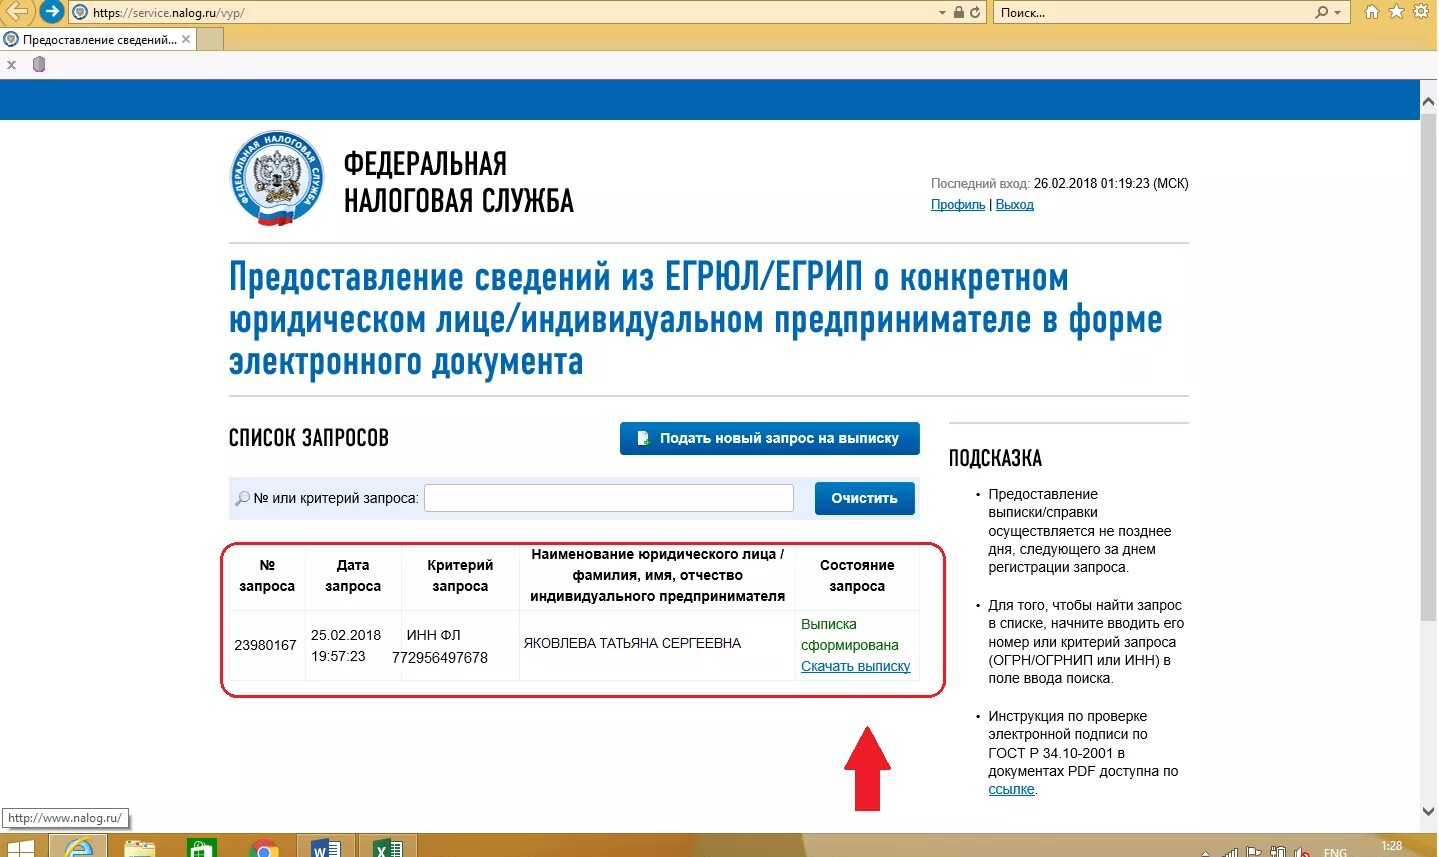Launch Google Chrome from the taskbar
This screenshot has width=1439, height=857.
coord(264,849)
